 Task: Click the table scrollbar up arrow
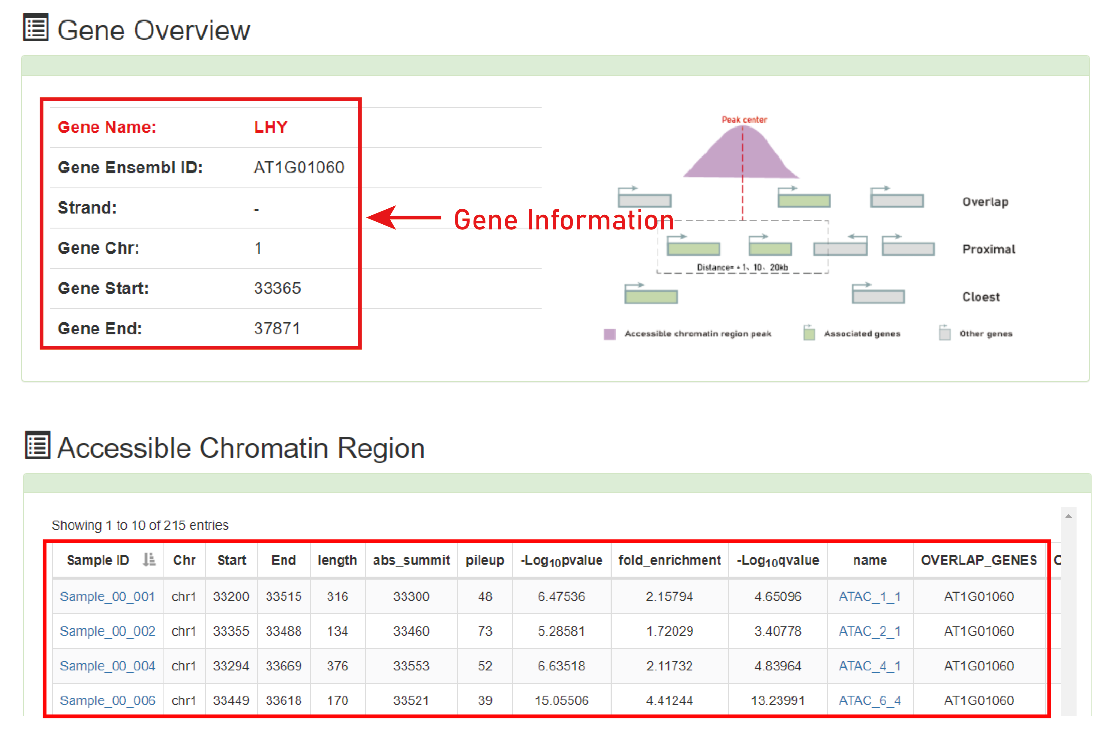click(1068, 516)
